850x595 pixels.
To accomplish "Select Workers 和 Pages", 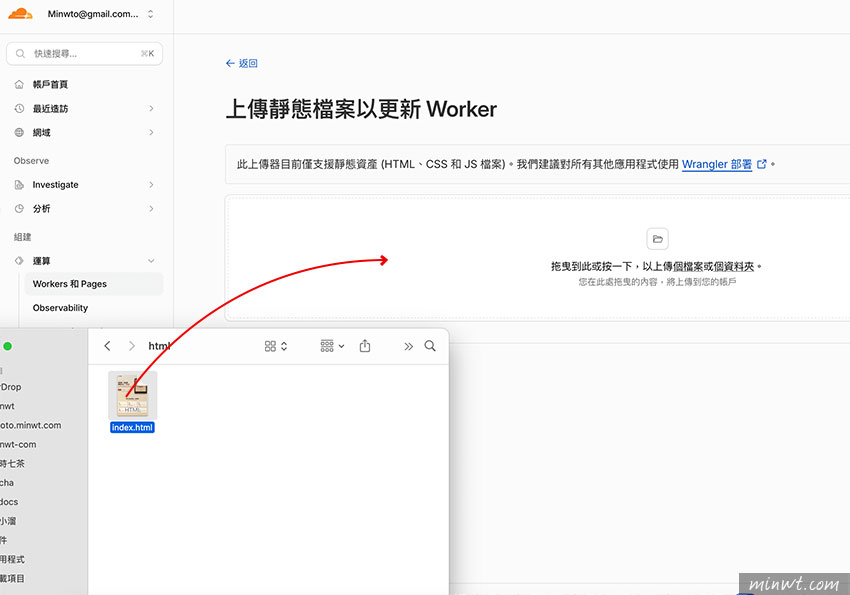I will click(x=94, y=284).
